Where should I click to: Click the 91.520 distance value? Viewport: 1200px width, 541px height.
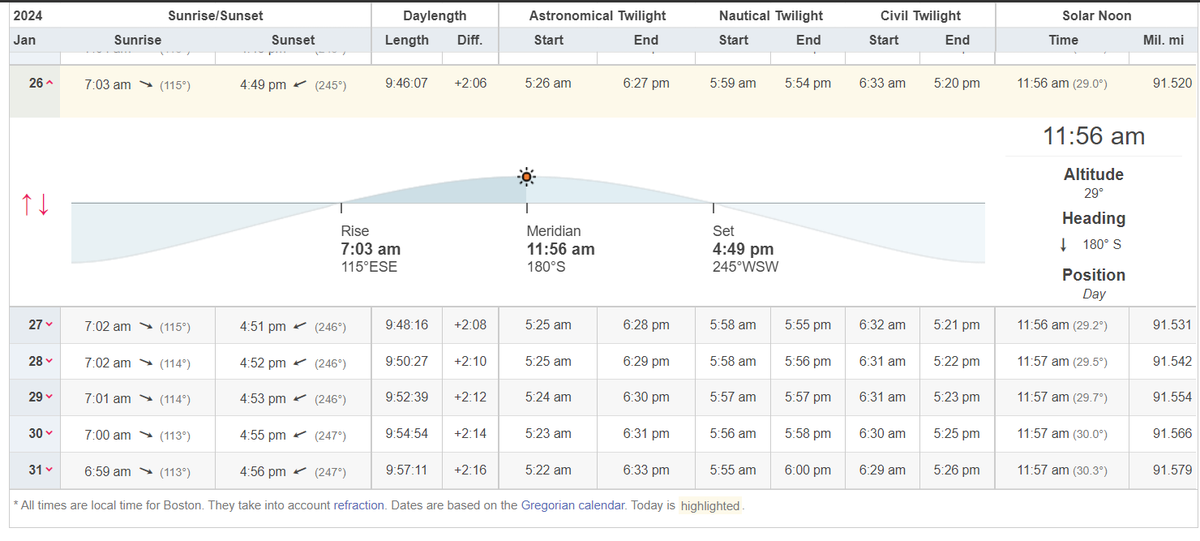[1172, 83]
